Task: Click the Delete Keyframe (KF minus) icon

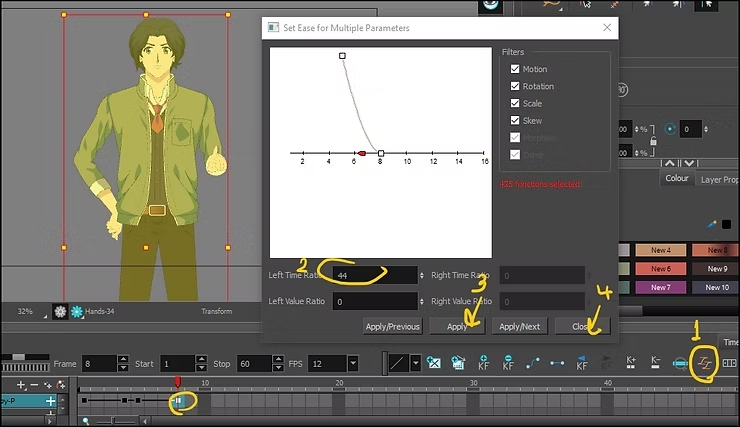Action: tap(508, 362)
